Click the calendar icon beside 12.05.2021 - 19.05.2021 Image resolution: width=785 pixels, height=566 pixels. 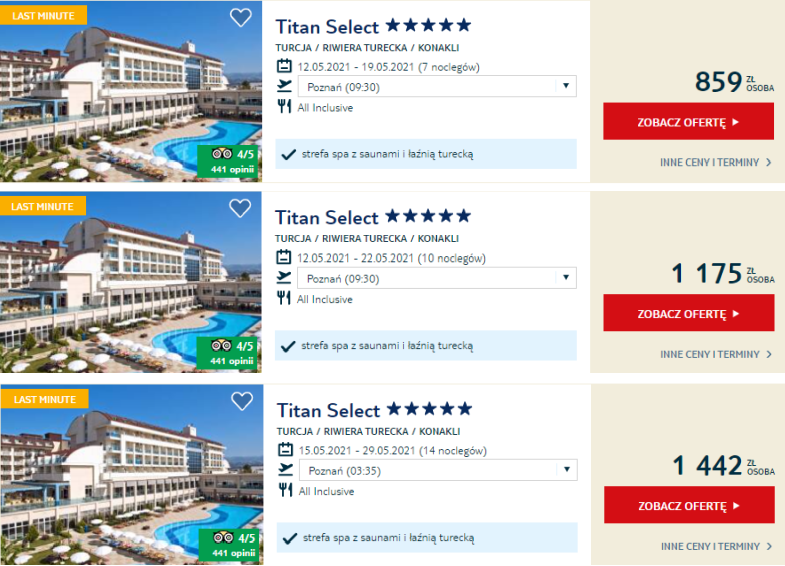[x=284, y=66]
